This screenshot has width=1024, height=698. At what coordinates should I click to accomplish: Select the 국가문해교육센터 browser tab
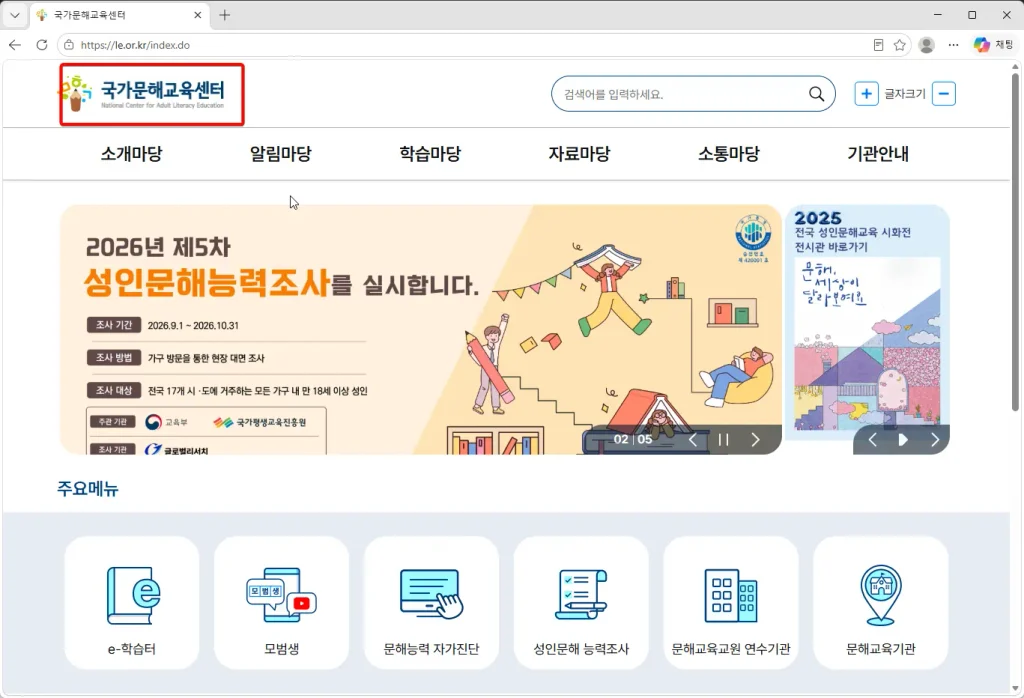(119, 15)
